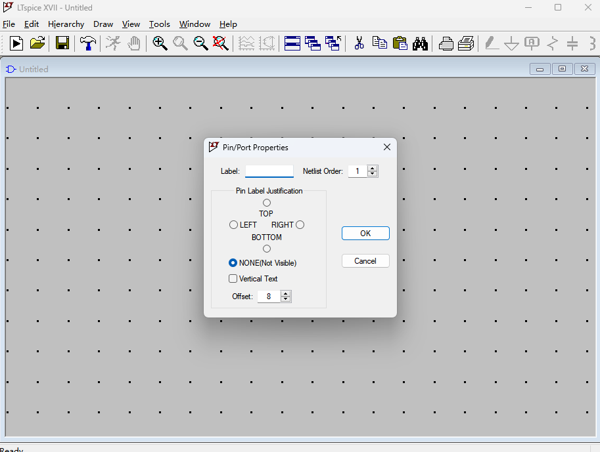600x452 pixels.
Task: Click the Save floppy disk icon
Action: 62,44
